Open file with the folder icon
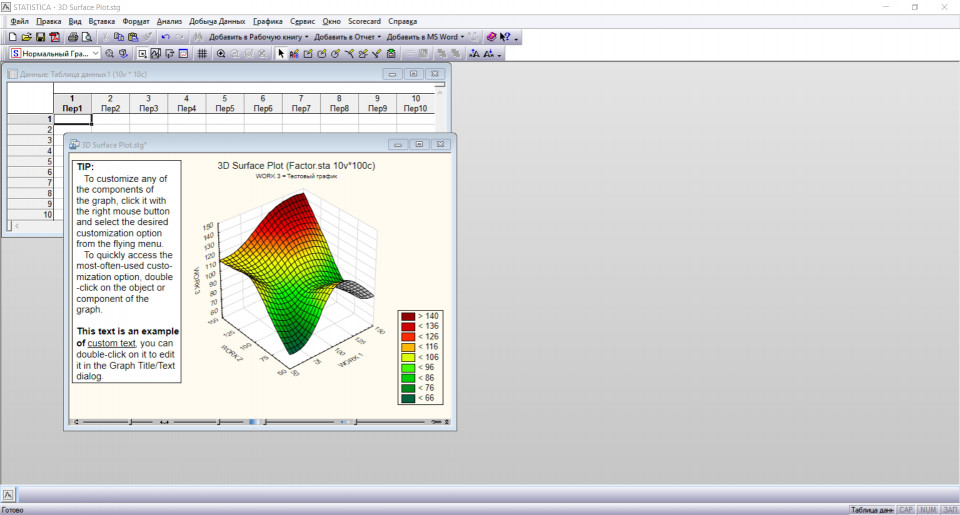The image size is (960, 515). pyautogui.click(x=26, y=37)
